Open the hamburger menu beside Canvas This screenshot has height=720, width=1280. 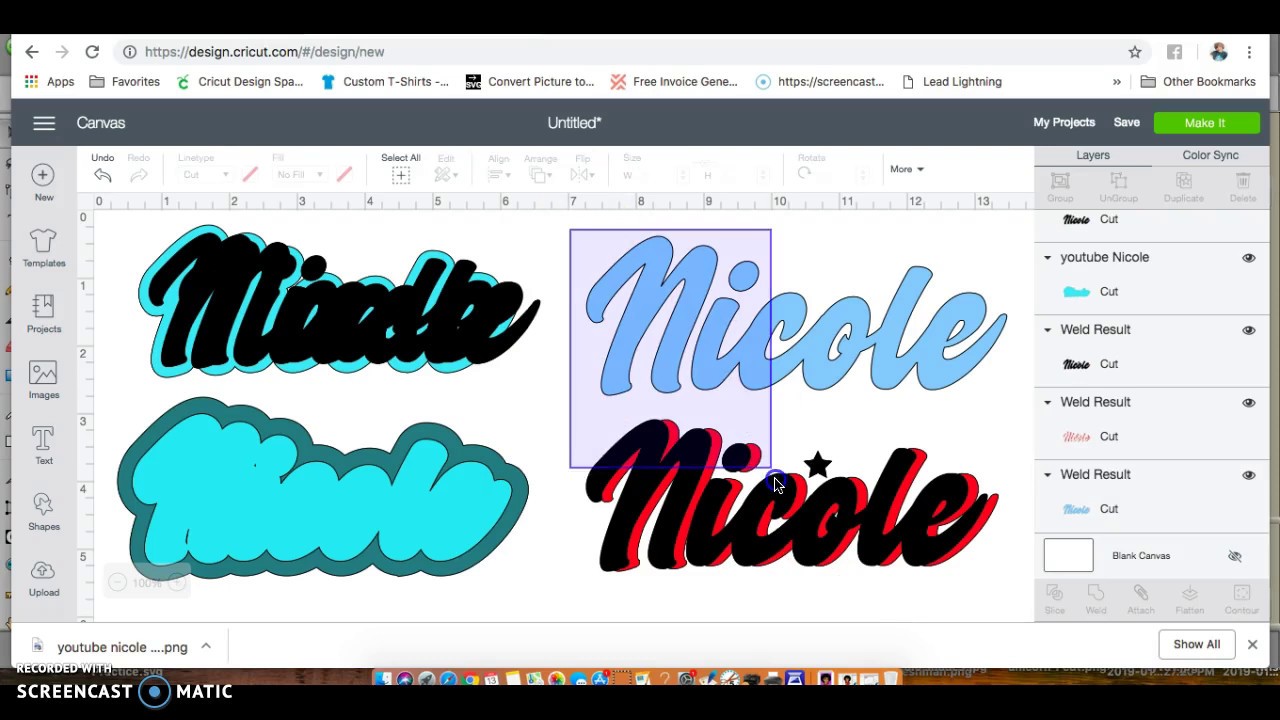(44, 123)
